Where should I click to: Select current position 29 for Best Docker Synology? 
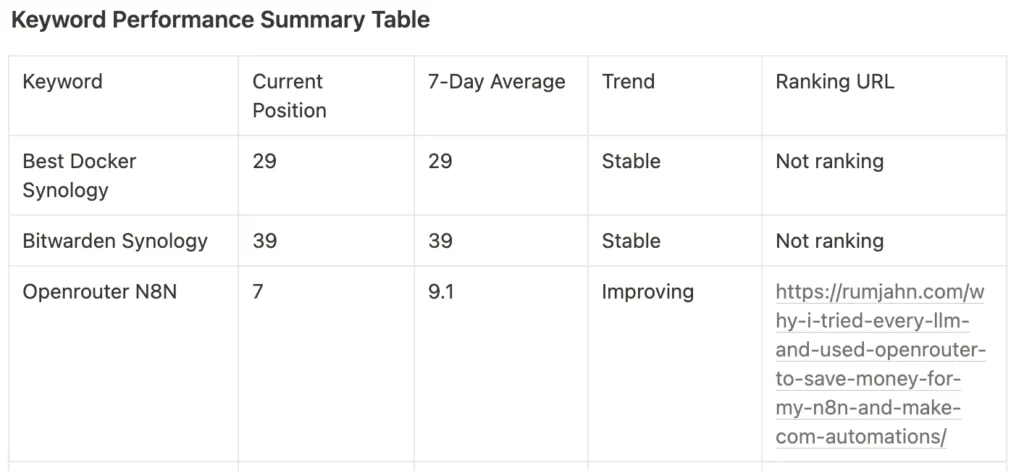click(265, 161)
